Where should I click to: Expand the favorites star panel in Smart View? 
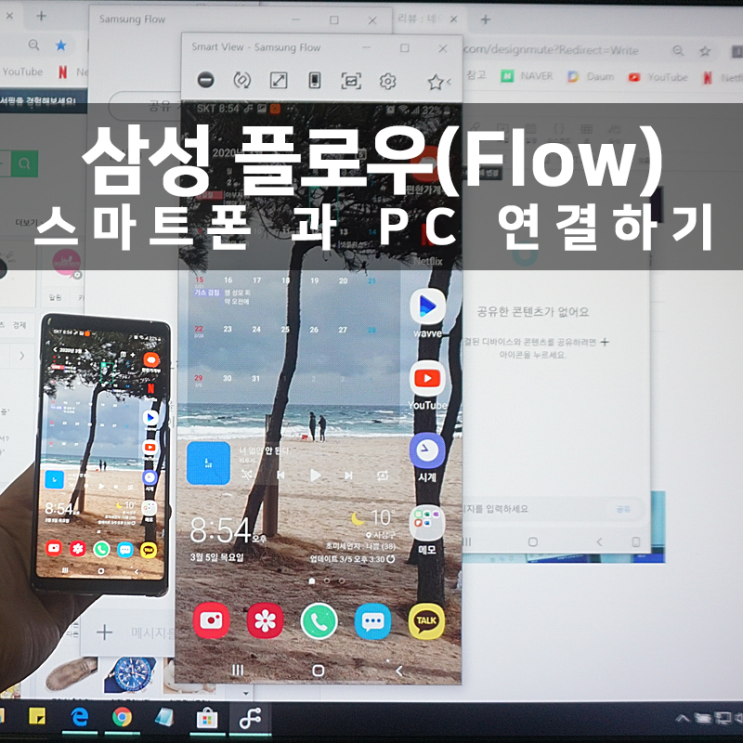[x=435, y=82]
